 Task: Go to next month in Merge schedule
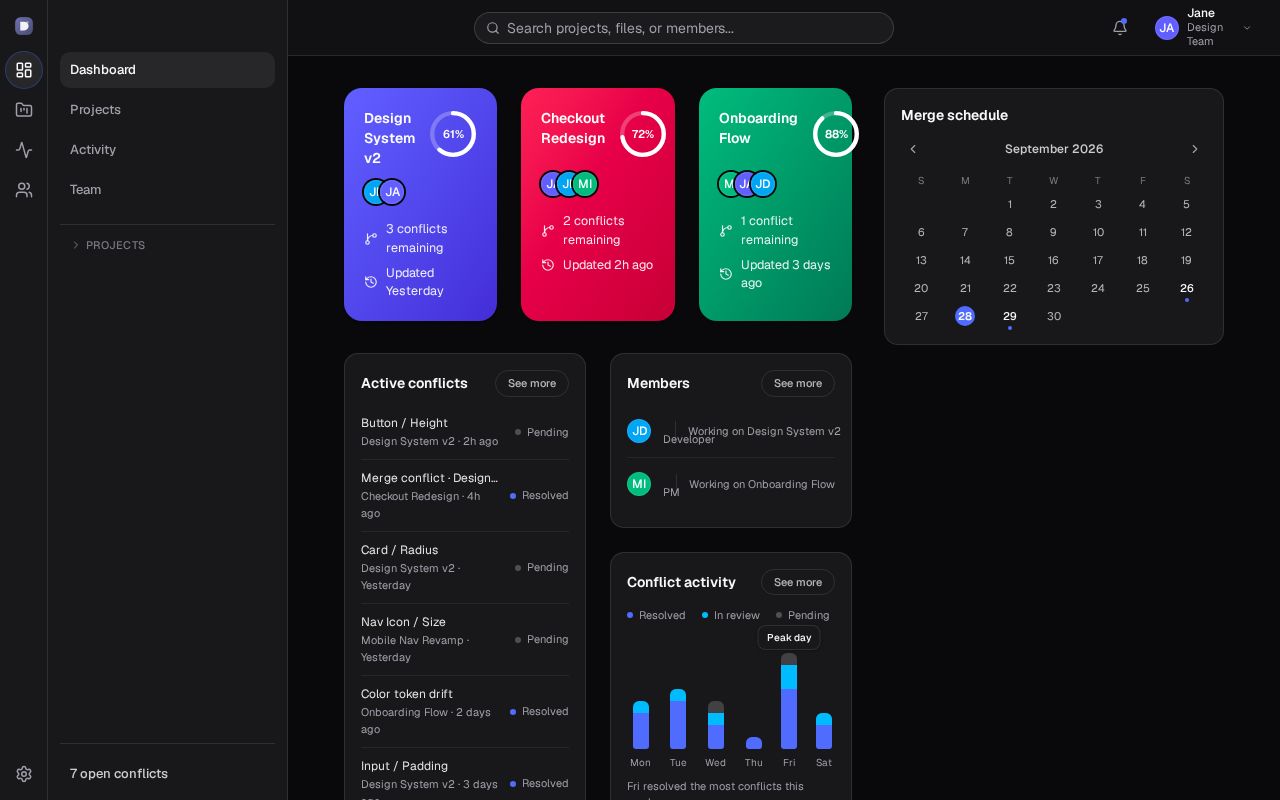(1195, 149)
